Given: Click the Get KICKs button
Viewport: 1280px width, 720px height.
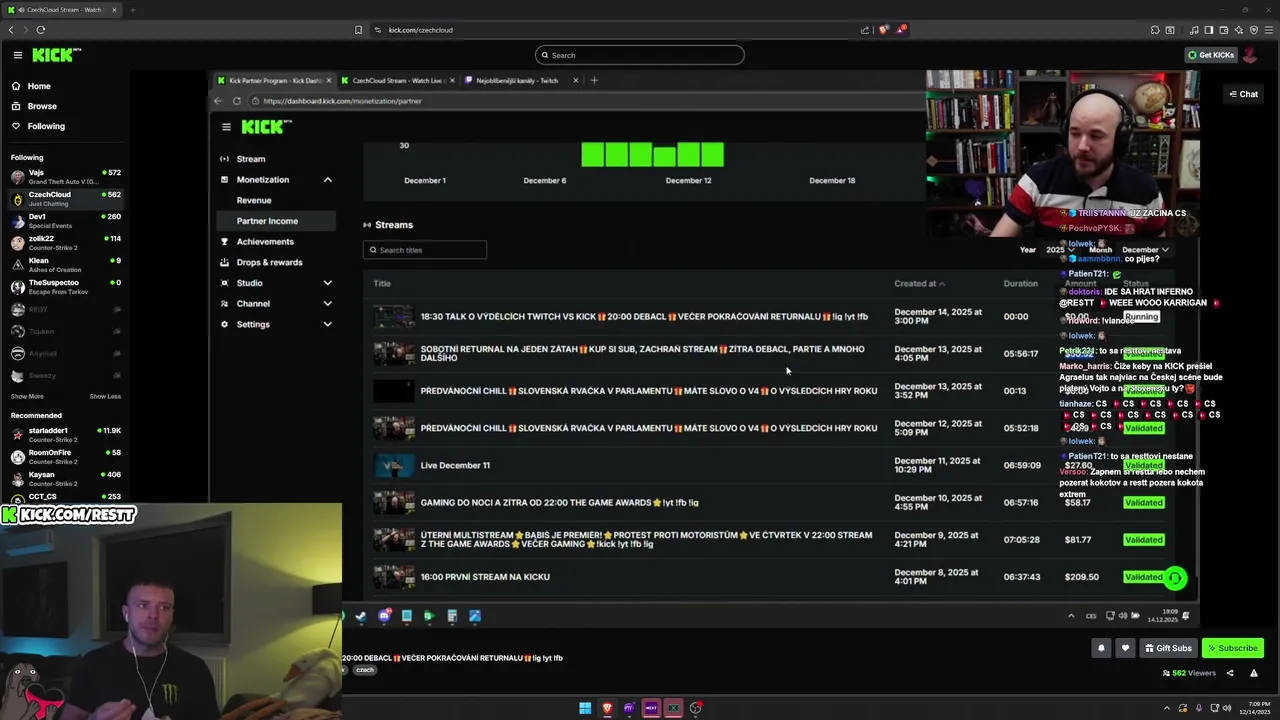Looking at the screenshot, I should 1211,55.
